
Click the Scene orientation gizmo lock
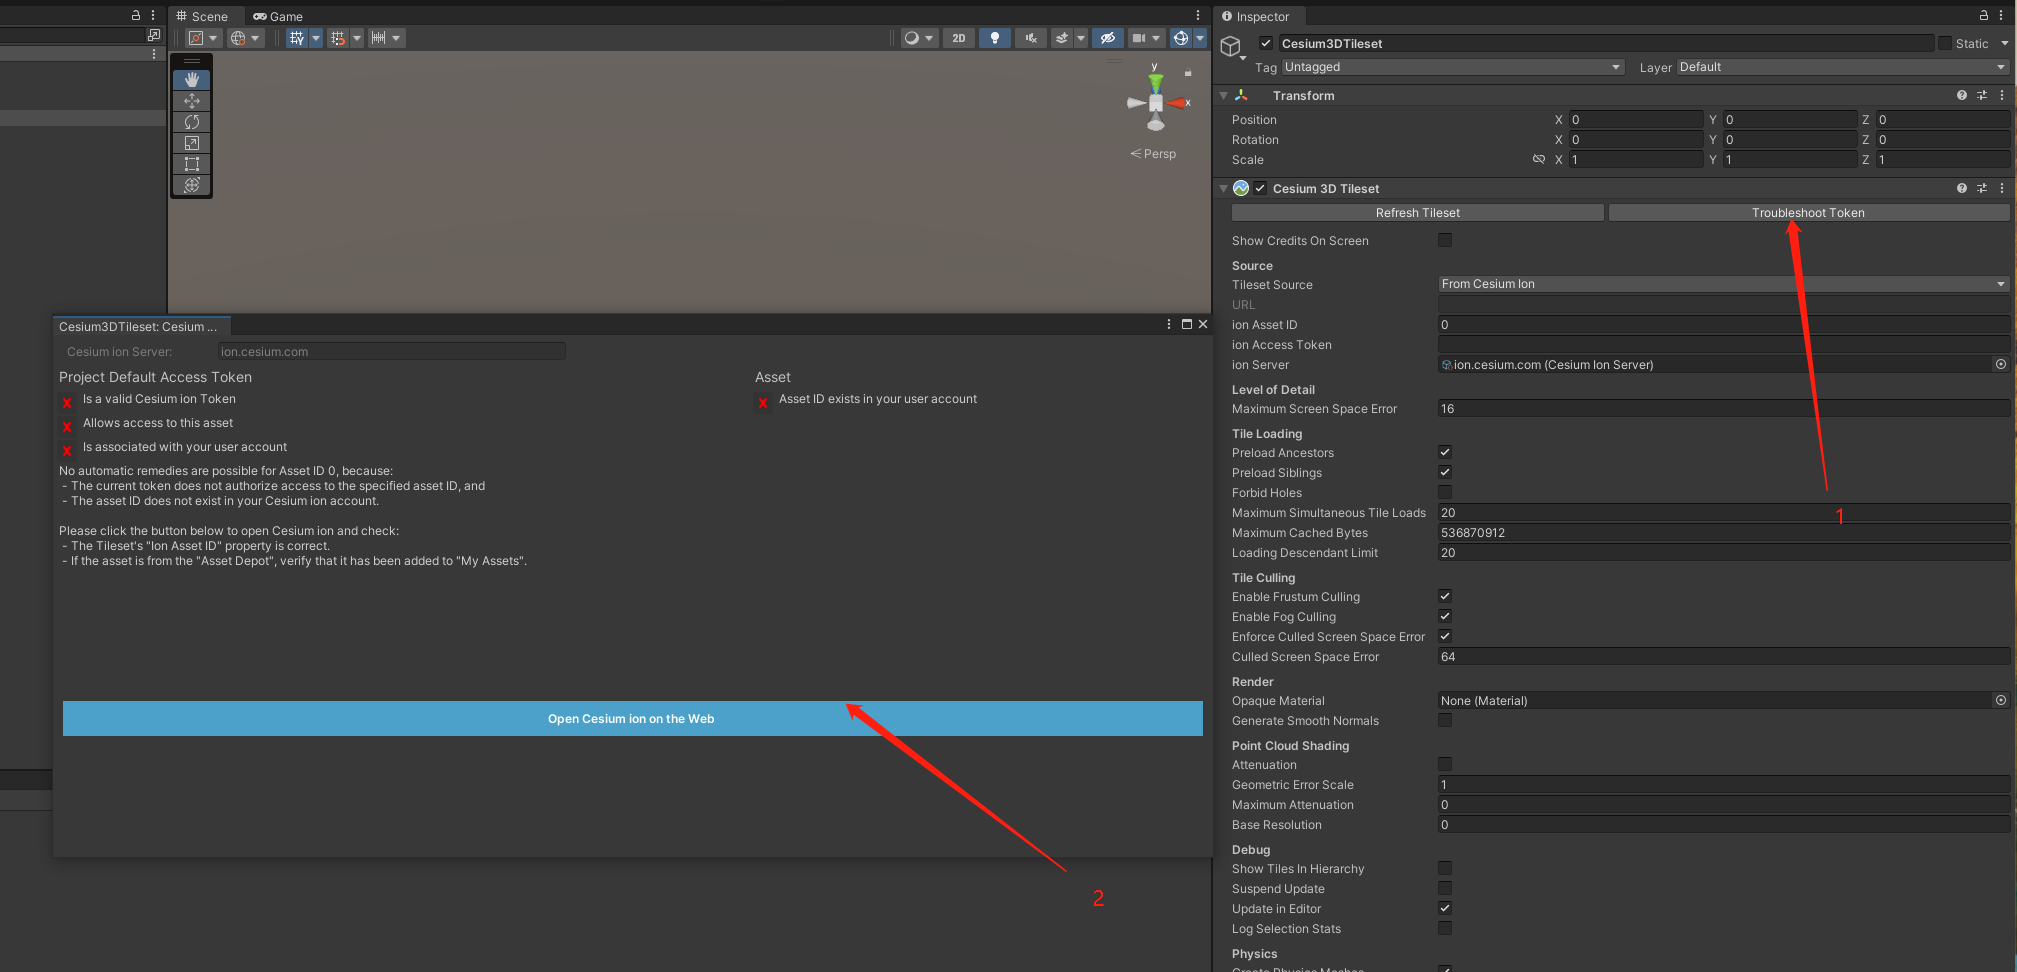click(1188, 73)
